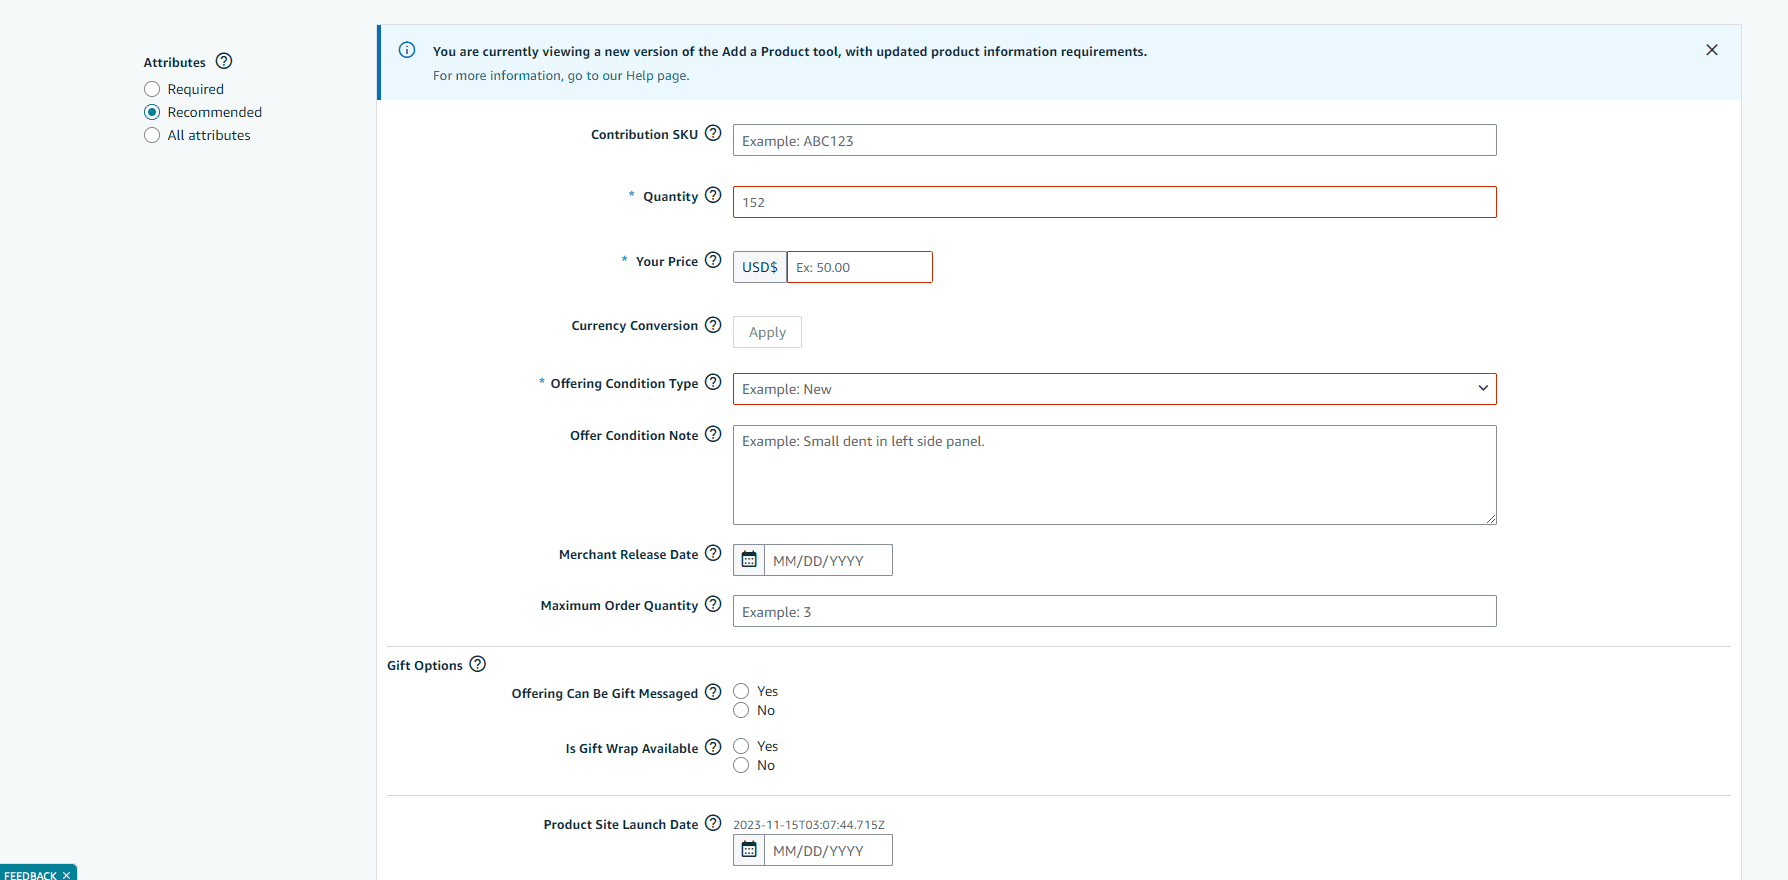Close the Feedback tab
1788x880 pixels.
pos(67,875)
